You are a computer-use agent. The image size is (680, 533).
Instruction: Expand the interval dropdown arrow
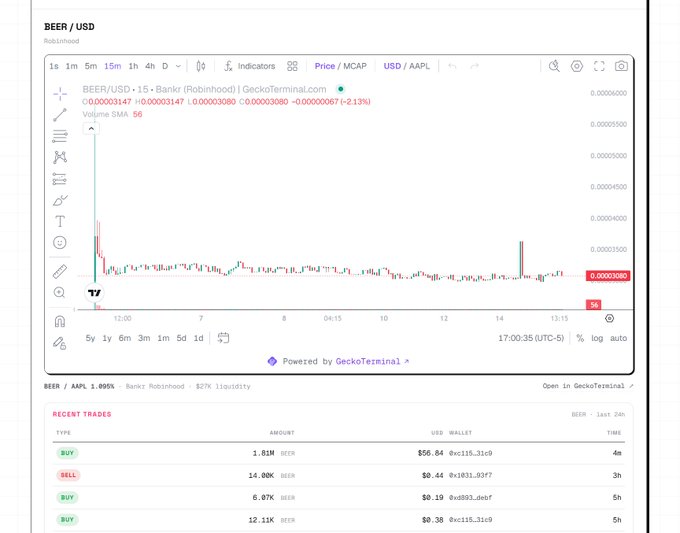point(178,66)
